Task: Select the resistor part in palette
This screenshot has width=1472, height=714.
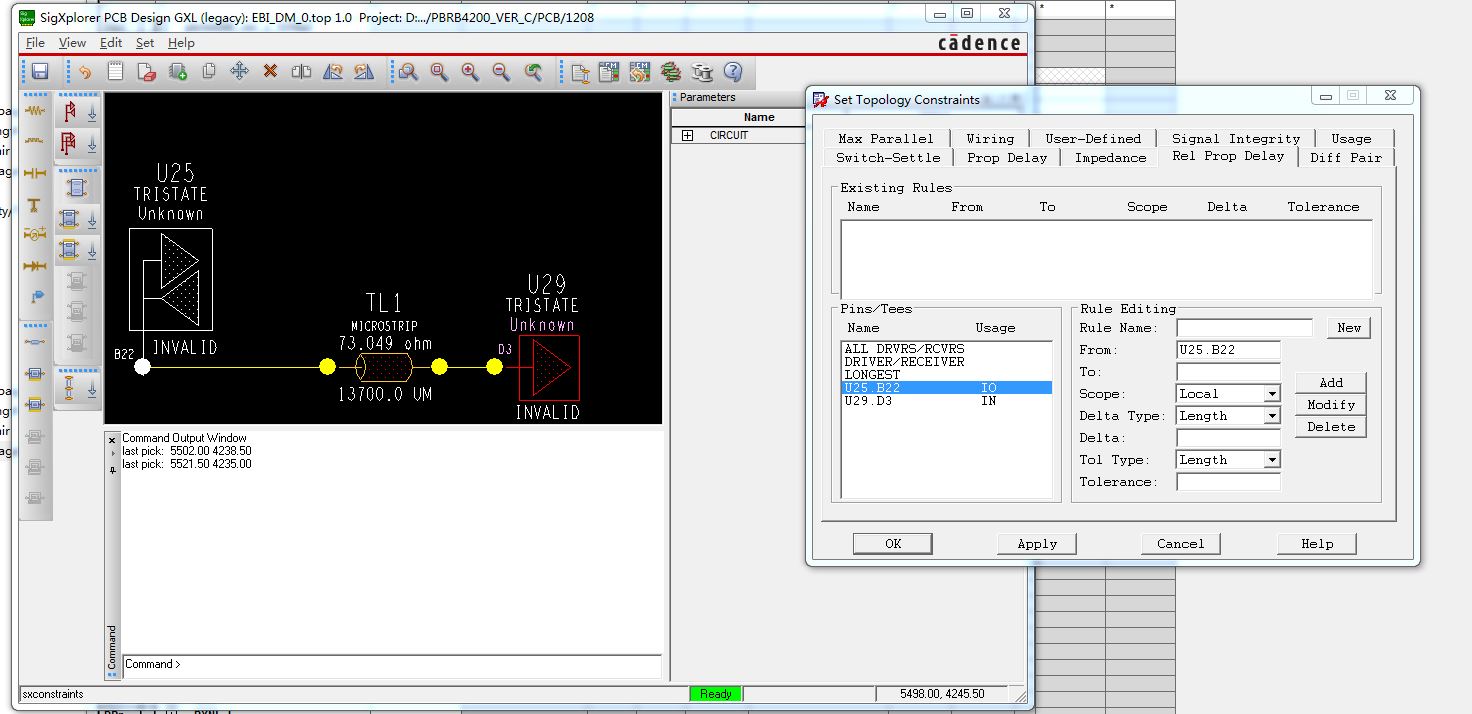Action: [x=35, y=111]
